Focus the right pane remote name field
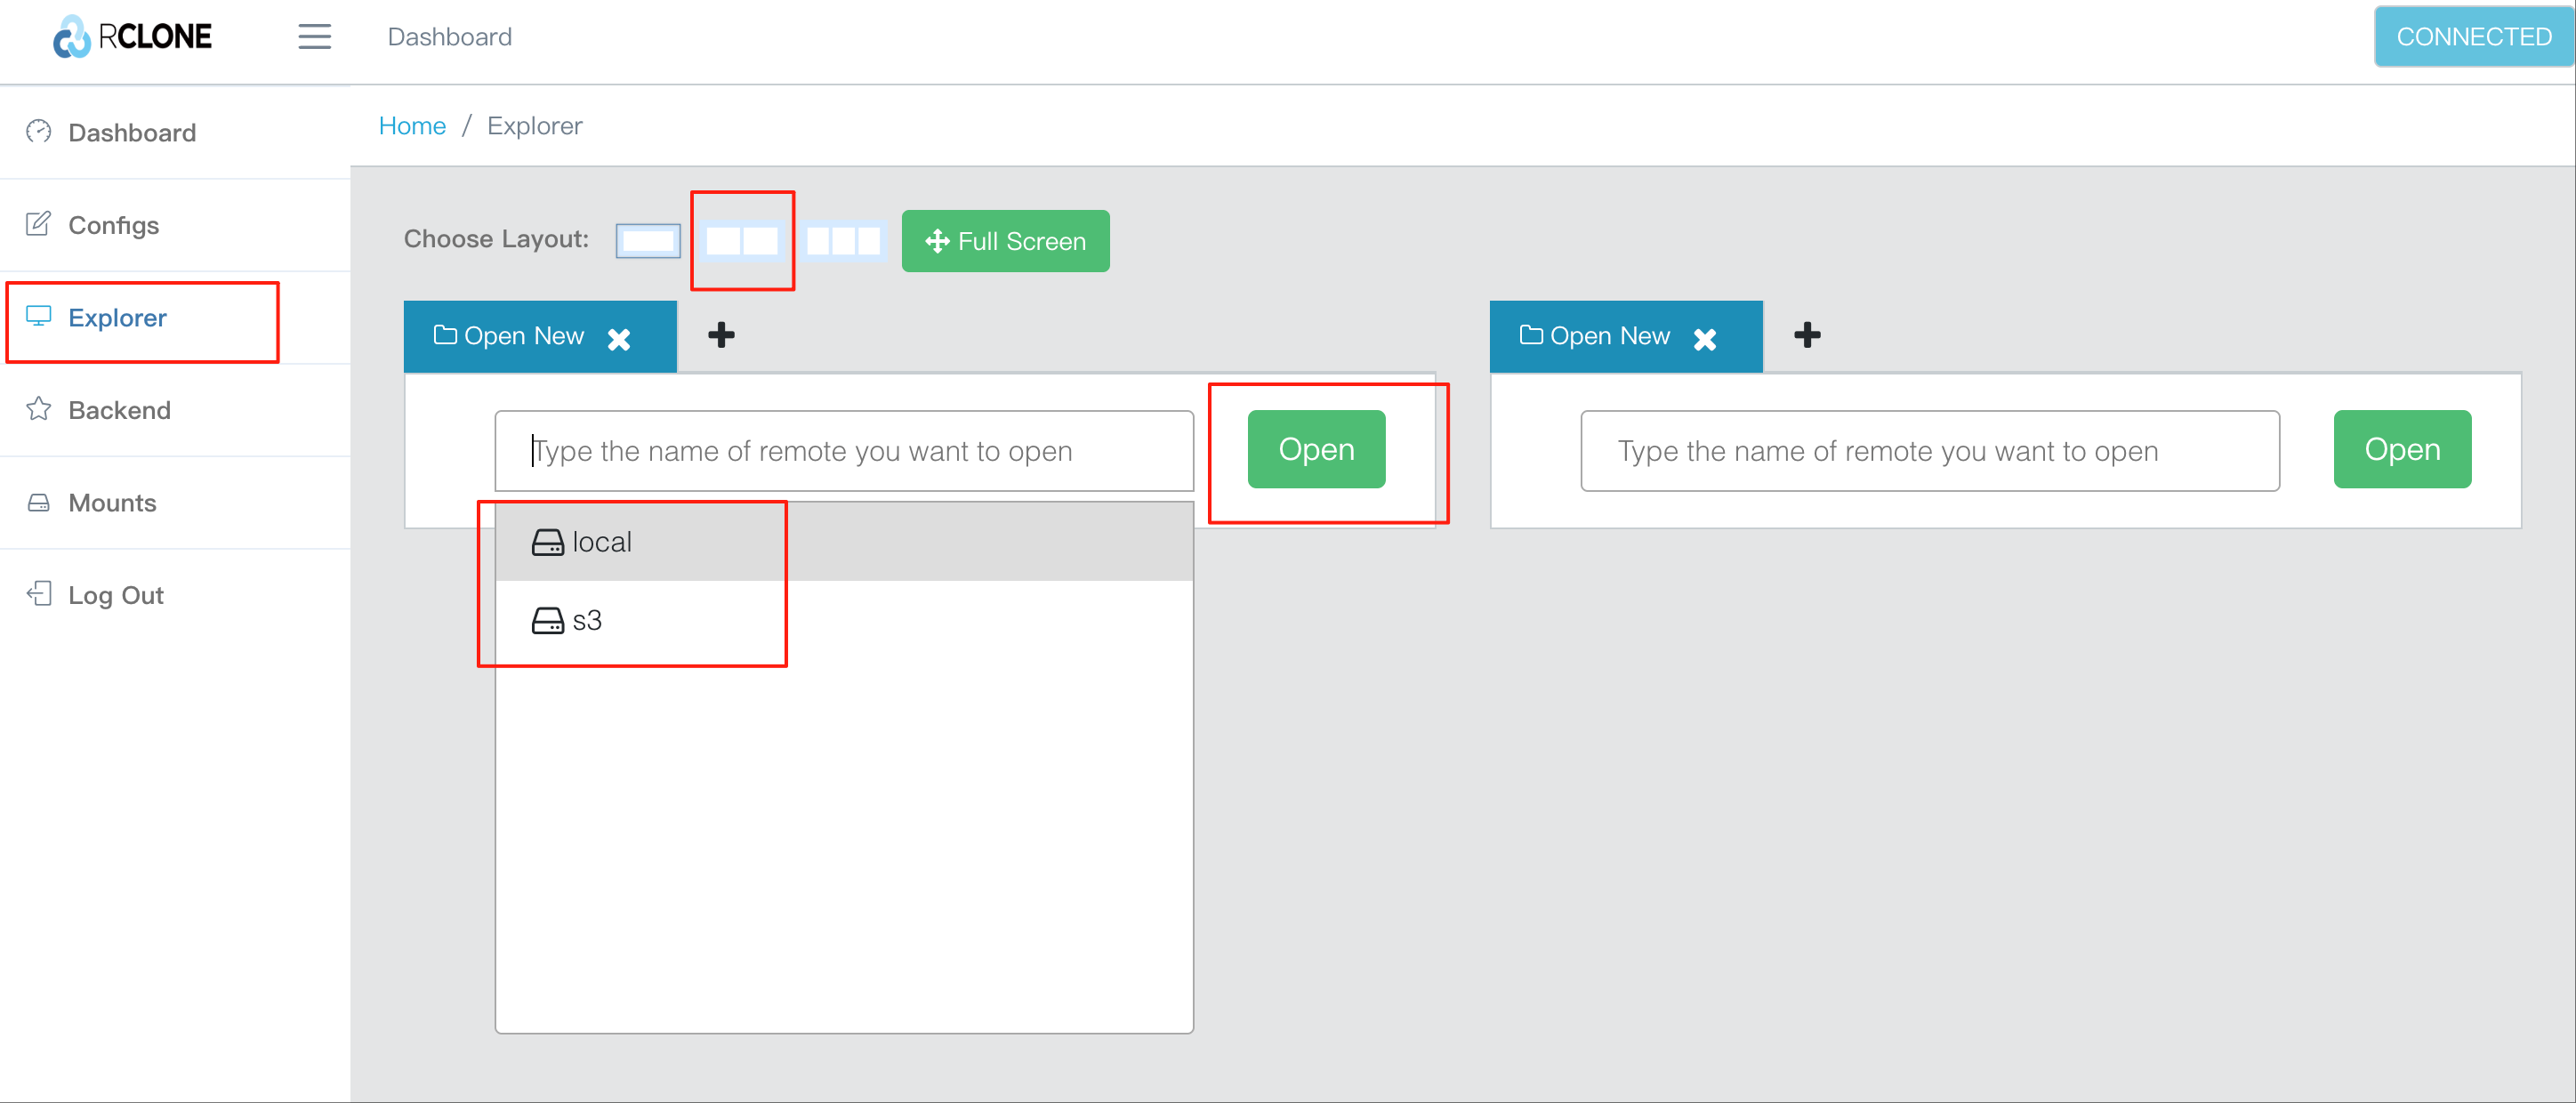Viewport: 2576px width, 1103px height. [1930, 451]
